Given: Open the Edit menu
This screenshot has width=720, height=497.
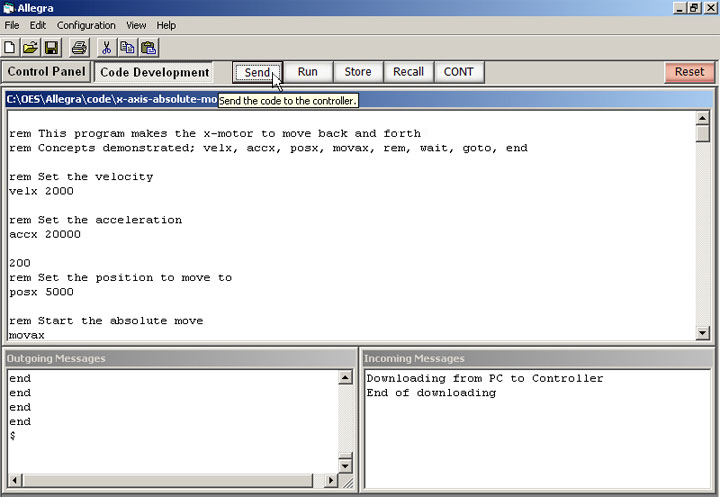Looking at the screenshot, I should 38,25.
